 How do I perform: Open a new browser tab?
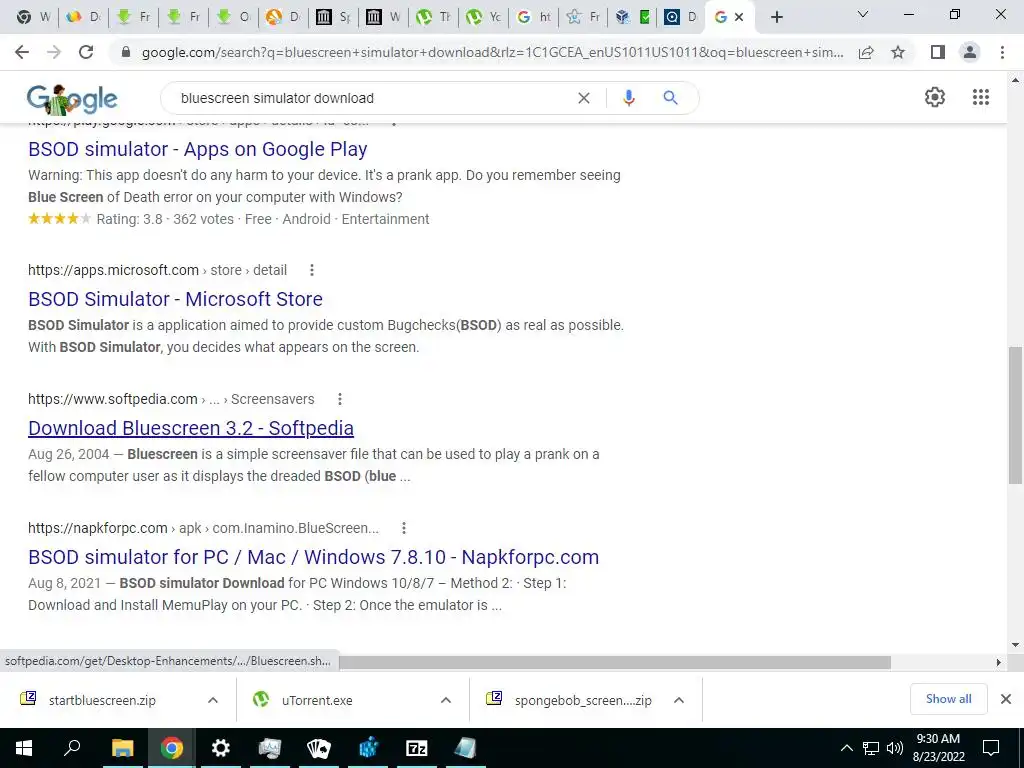click(776, 17)
